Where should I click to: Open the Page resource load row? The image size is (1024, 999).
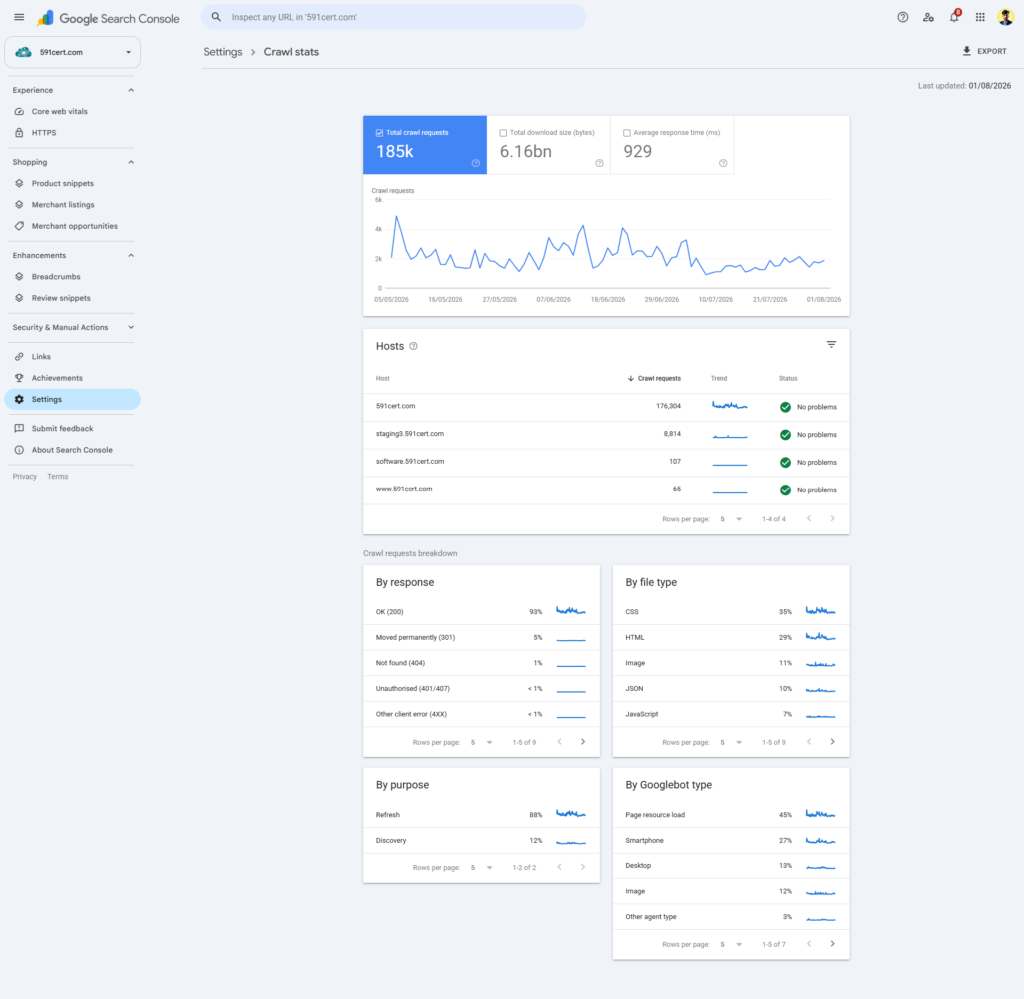(x=731, y=815)
